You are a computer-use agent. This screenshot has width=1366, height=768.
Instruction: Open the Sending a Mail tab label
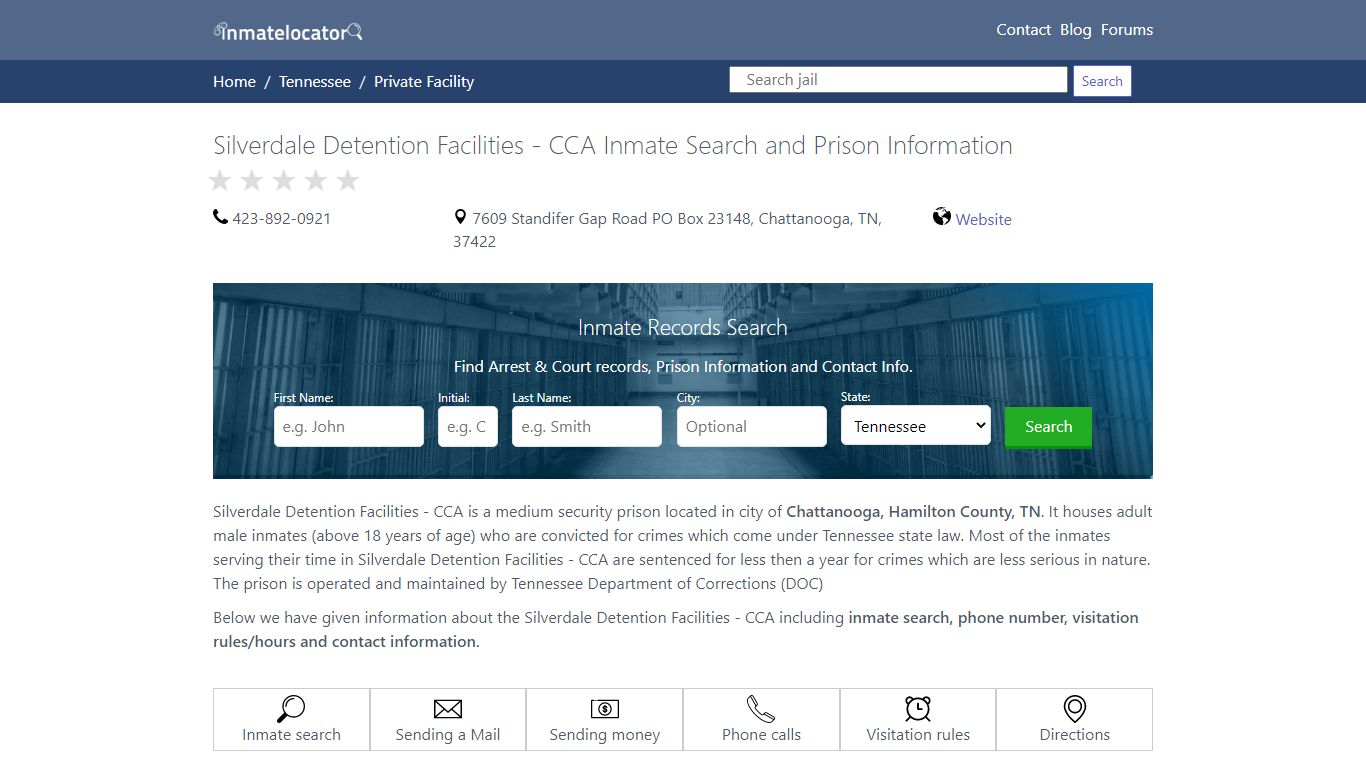(448, 735)
